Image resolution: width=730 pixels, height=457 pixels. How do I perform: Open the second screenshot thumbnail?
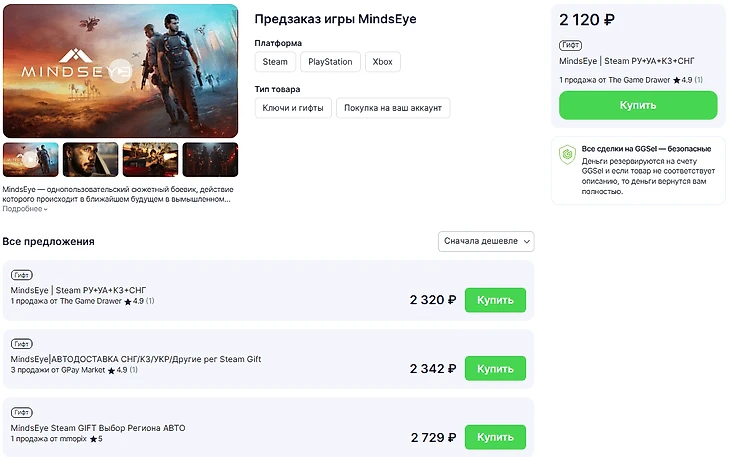[x=90, y=159]
